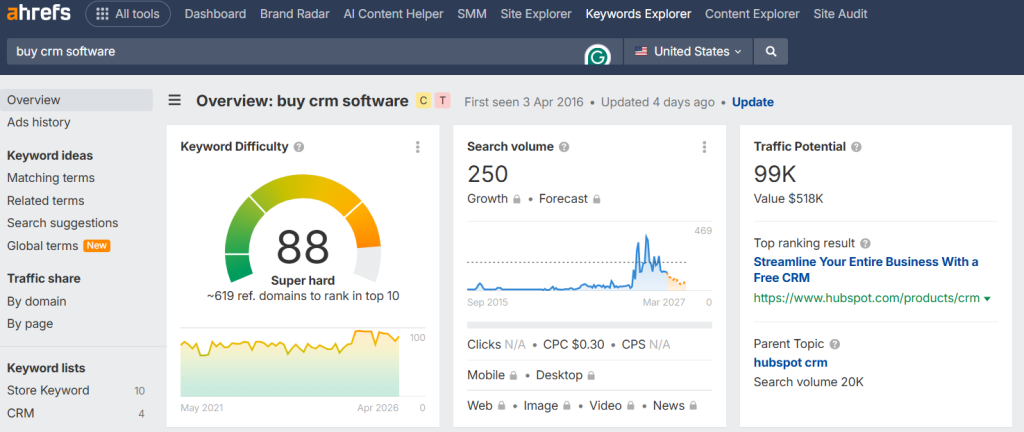Open the Streamline Your Entire Business link
Viewport: 1024px width, 432px height.
866,270
